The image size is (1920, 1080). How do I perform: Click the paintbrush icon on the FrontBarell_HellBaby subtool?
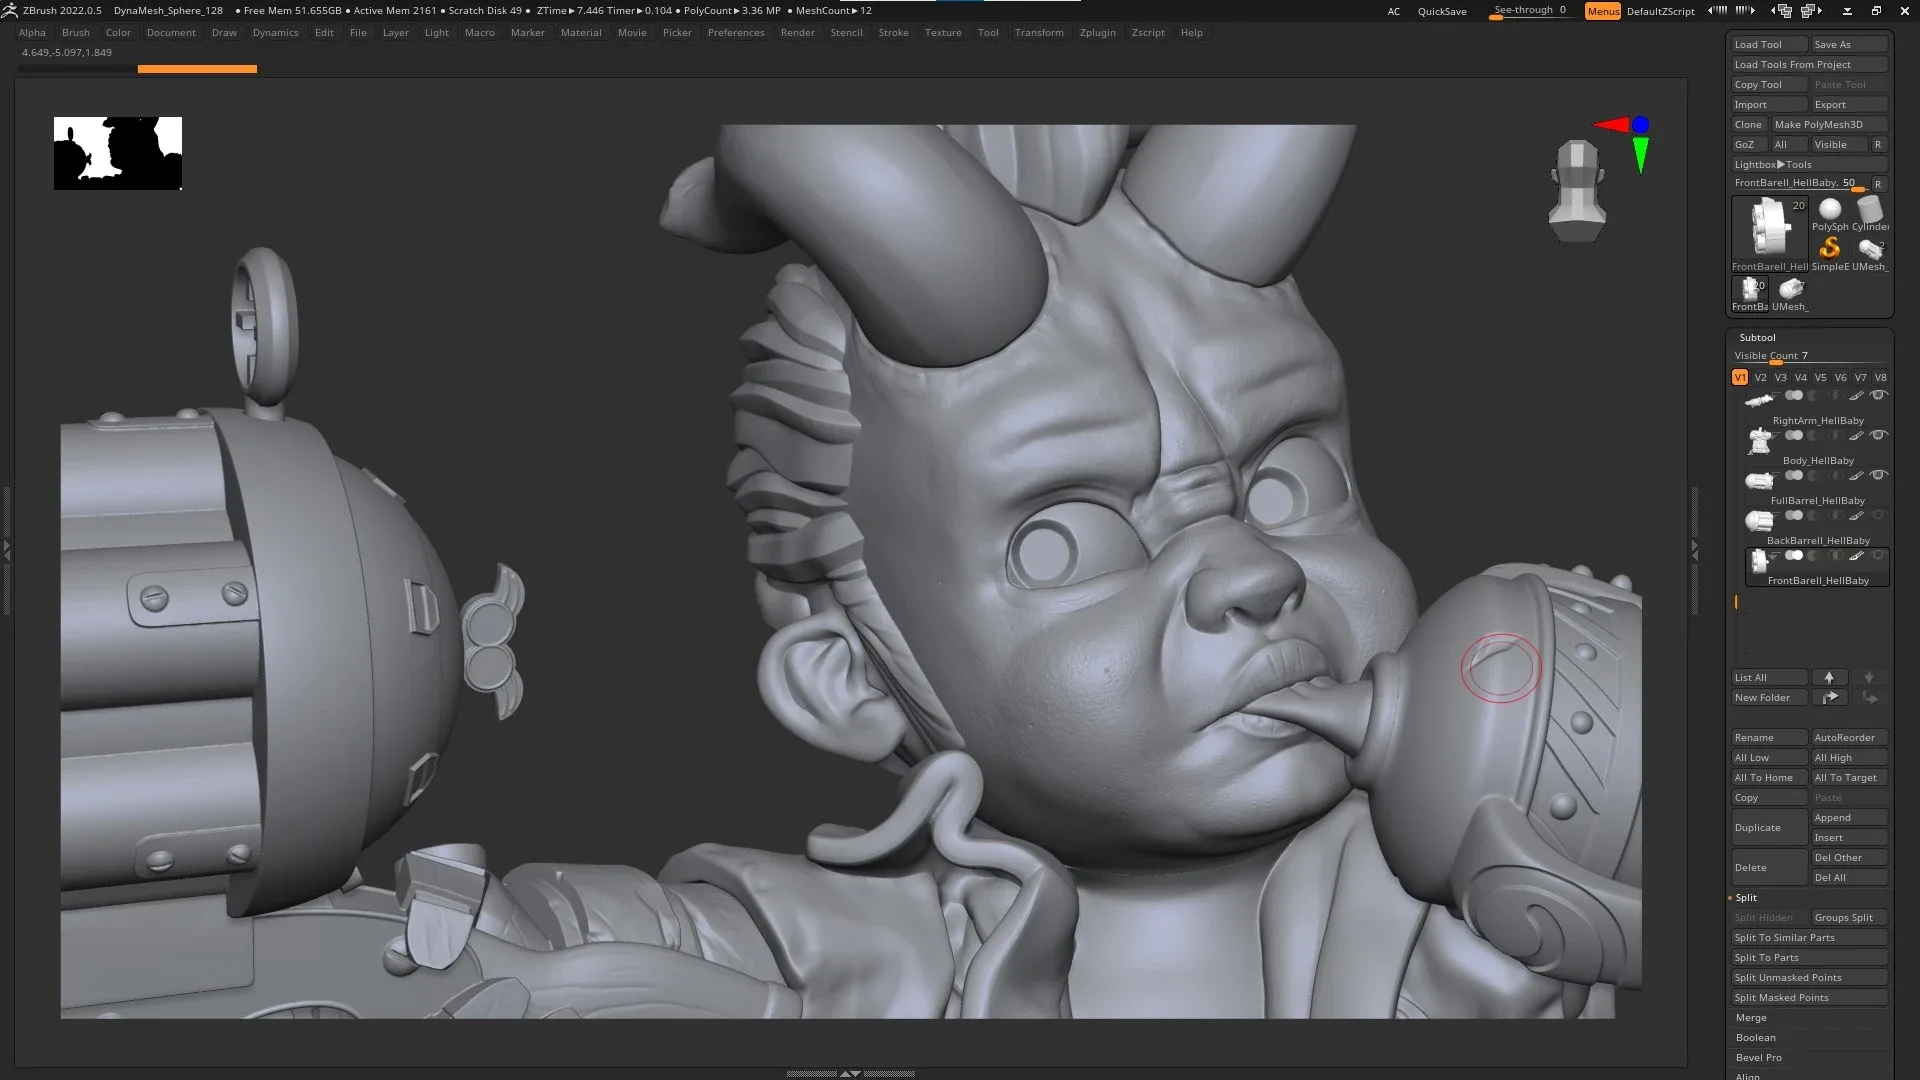point(1855,555)
